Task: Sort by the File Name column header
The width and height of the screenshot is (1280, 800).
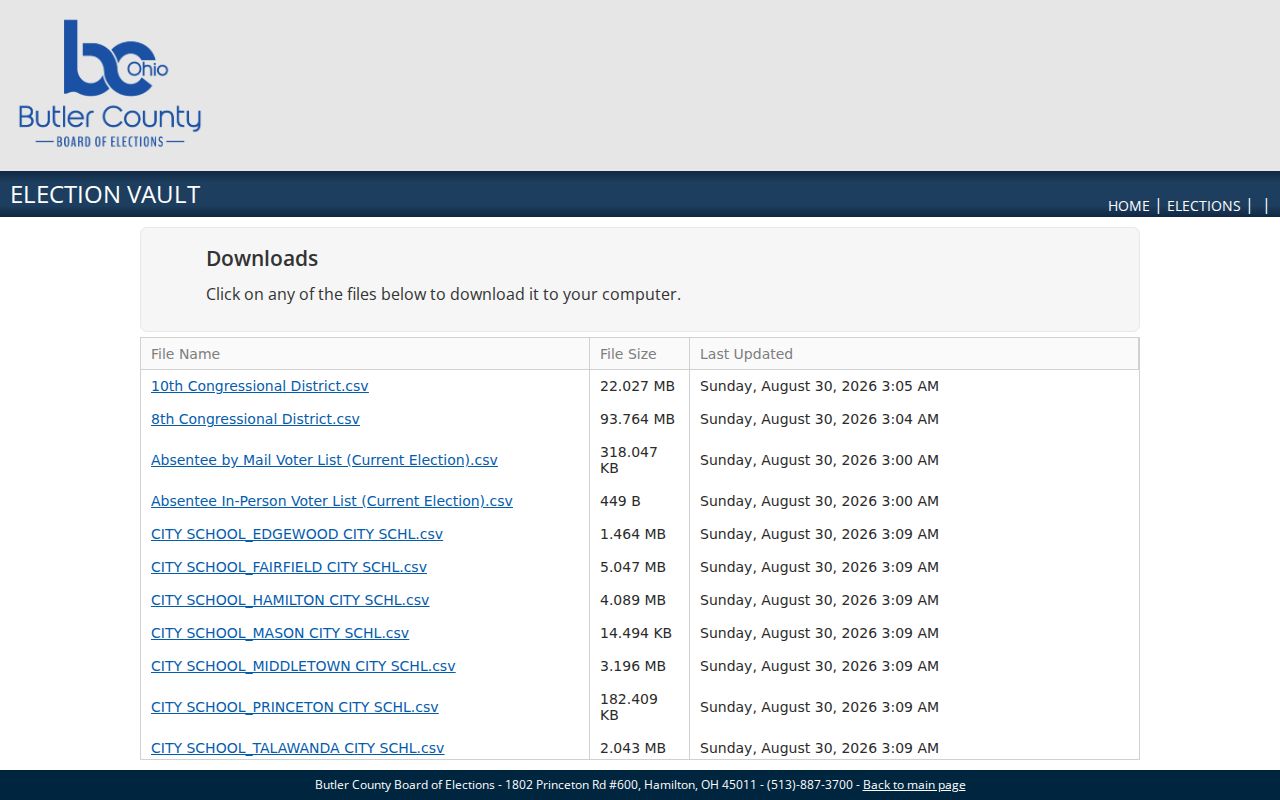Action: (x=365, y=354)
